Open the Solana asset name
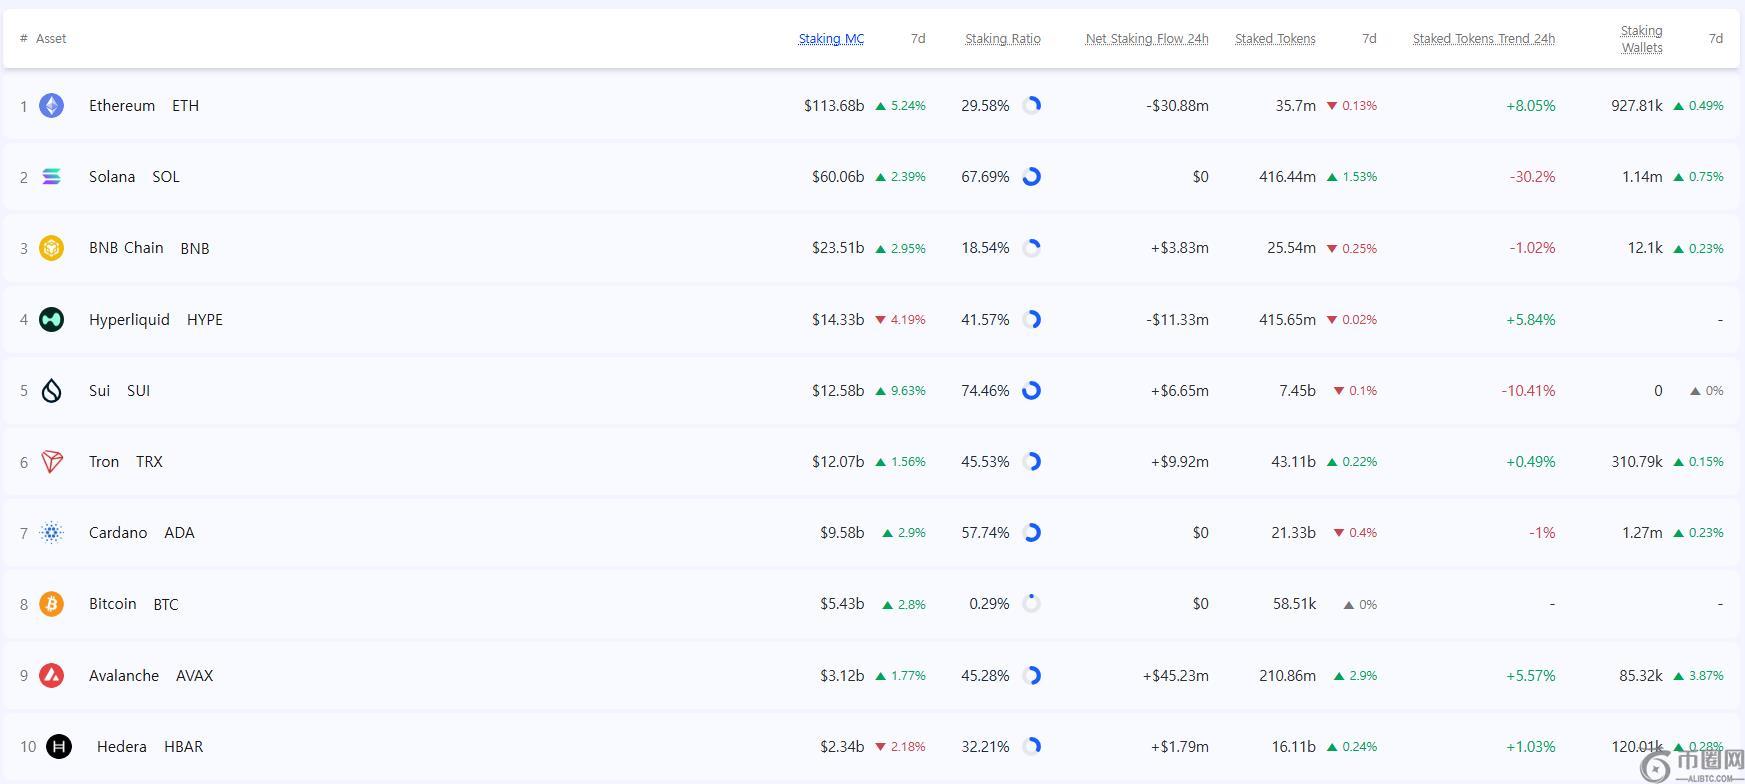1745x784 pixels. click(x=112, y=177)
